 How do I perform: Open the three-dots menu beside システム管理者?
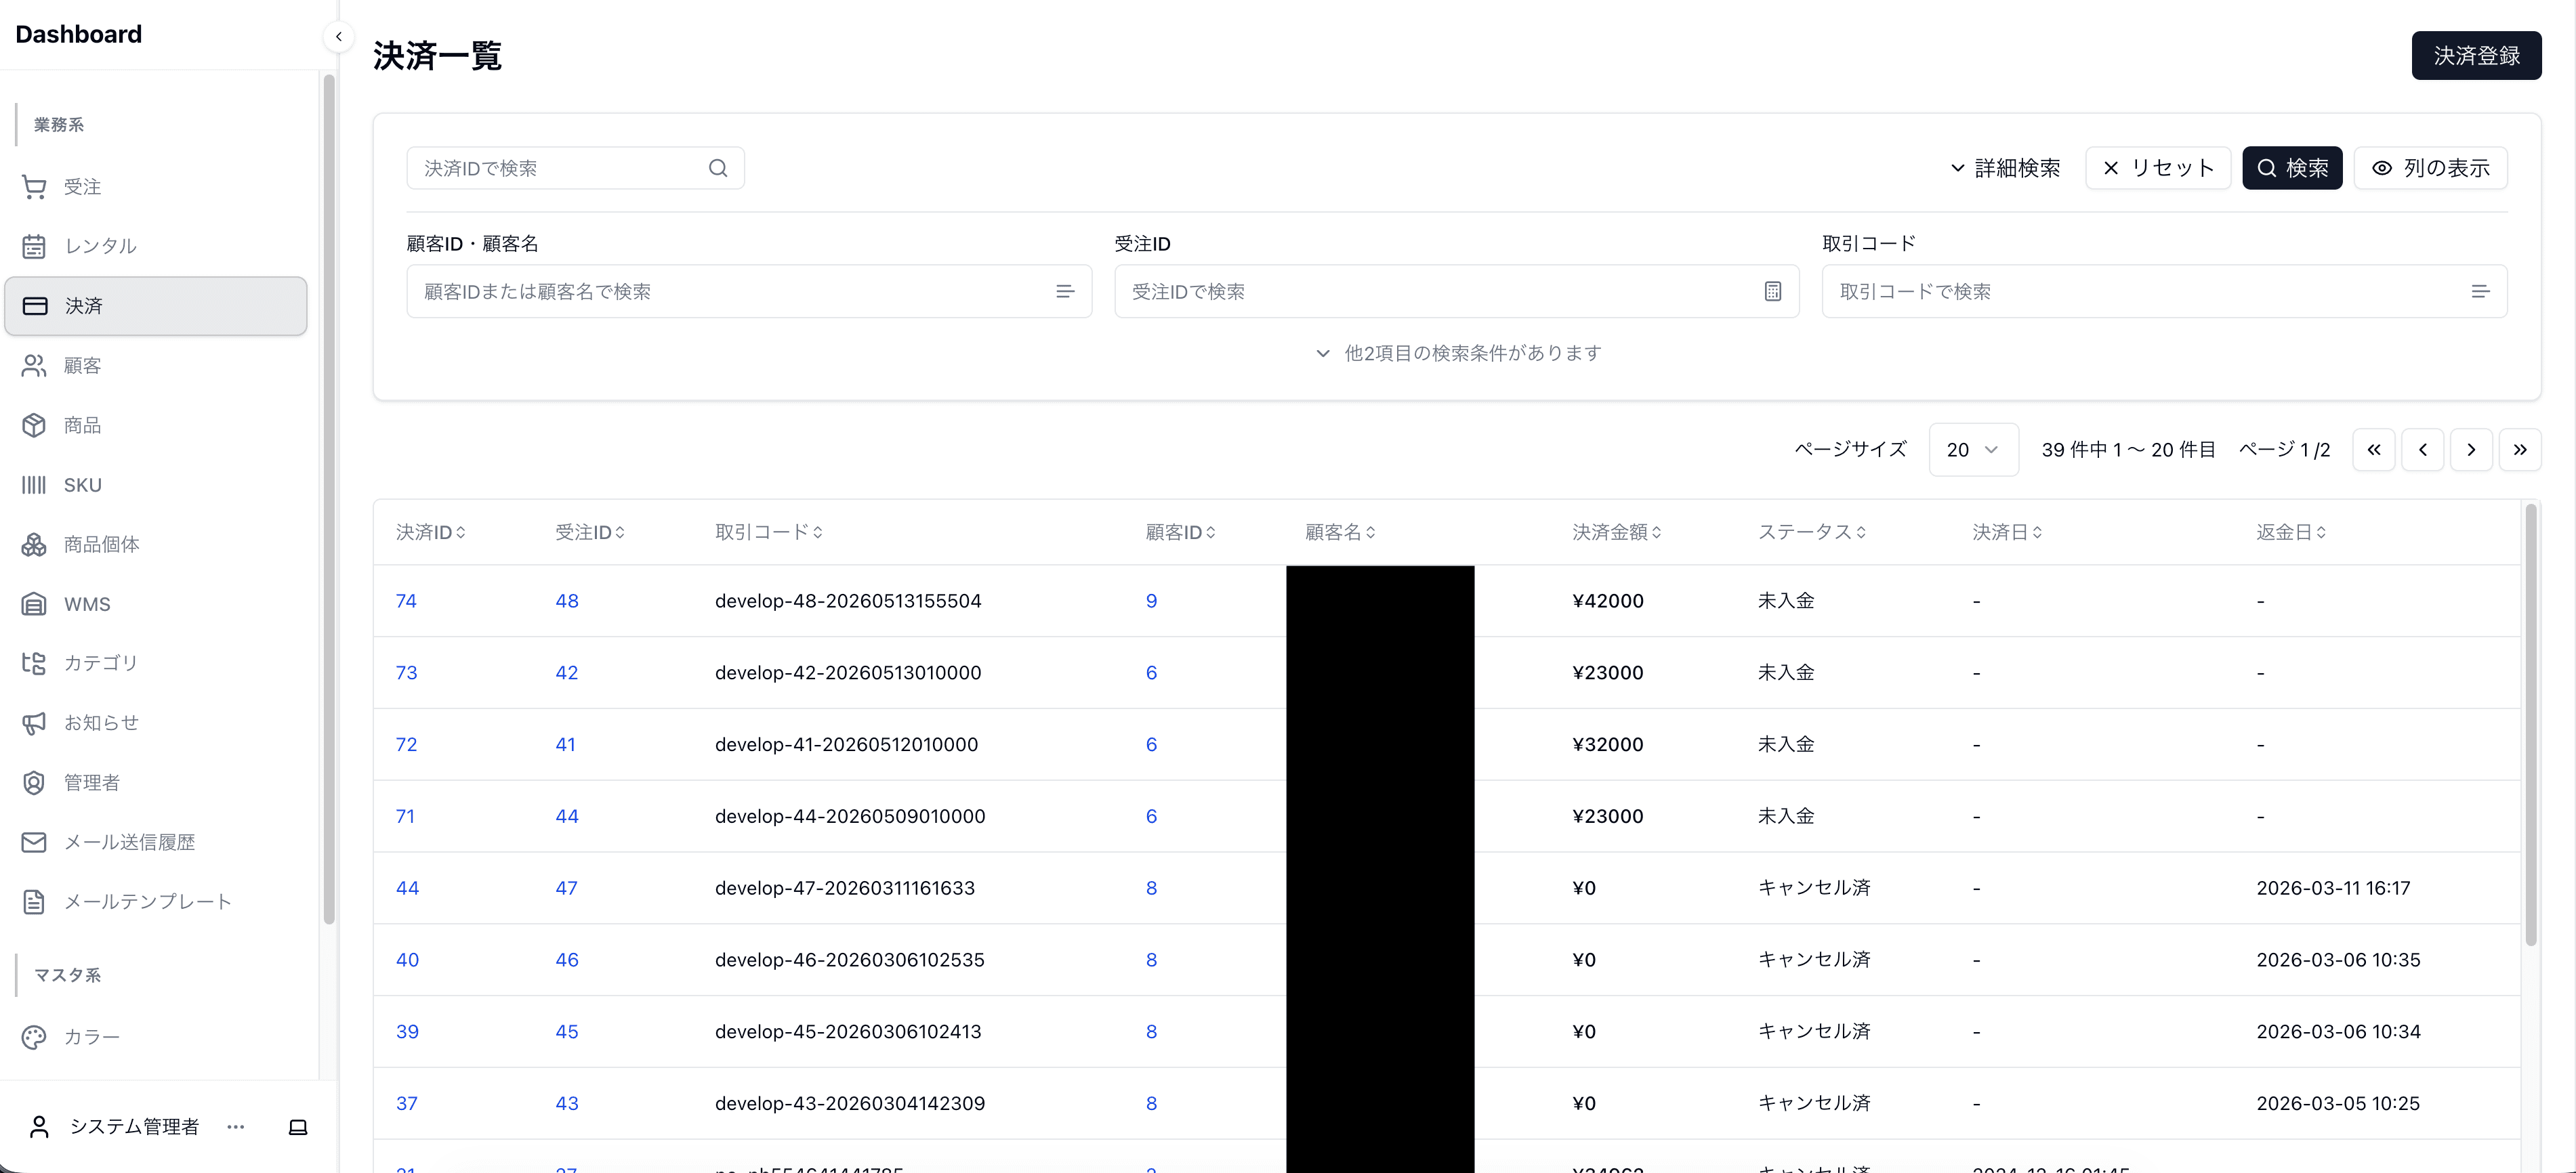236,1127
